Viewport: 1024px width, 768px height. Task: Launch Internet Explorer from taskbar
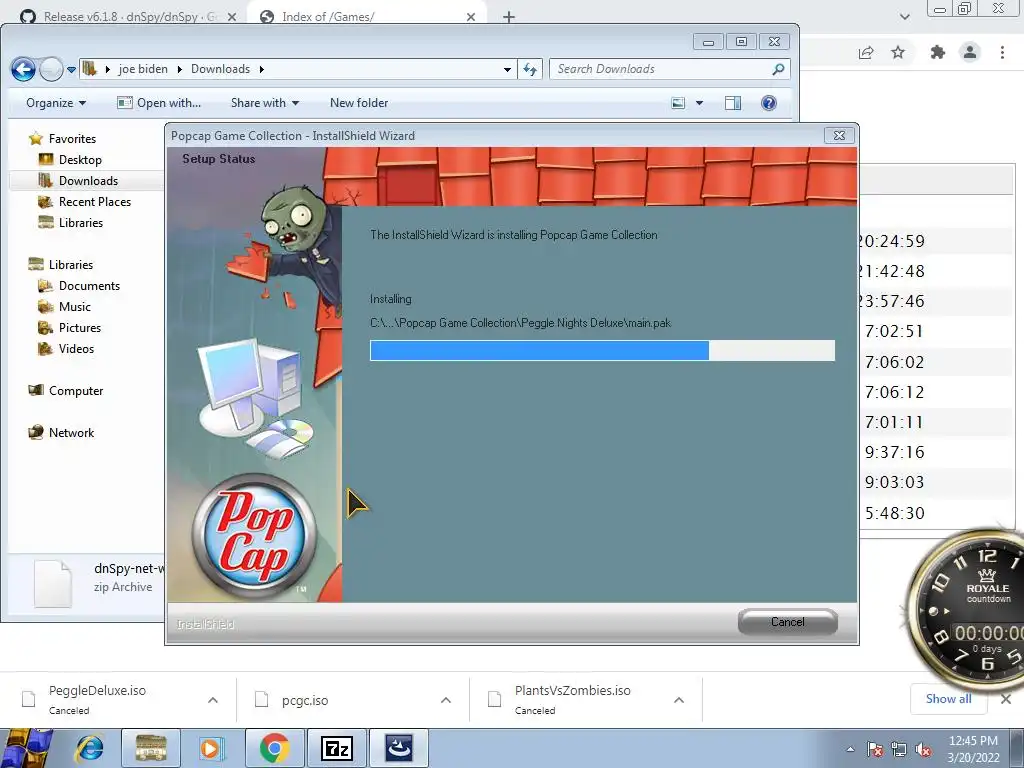pyautogui.click(x=90, y=748)
